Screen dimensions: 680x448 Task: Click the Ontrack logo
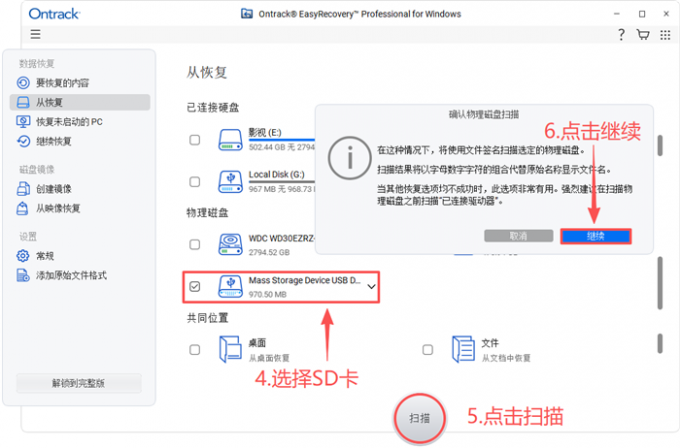pos(54,14)
